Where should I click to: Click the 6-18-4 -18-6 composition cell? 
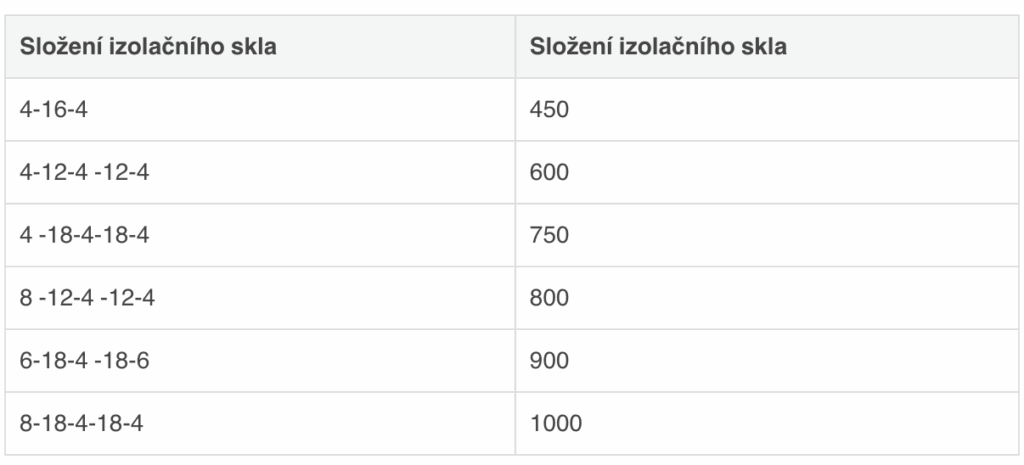point(84,360)
